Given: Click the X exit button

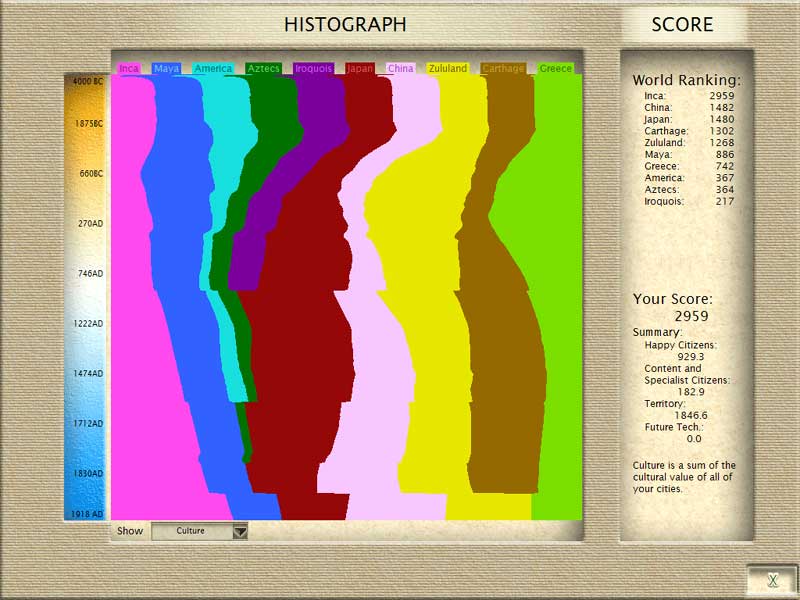Looking at the screenshot, I should (x=772, y=580).
